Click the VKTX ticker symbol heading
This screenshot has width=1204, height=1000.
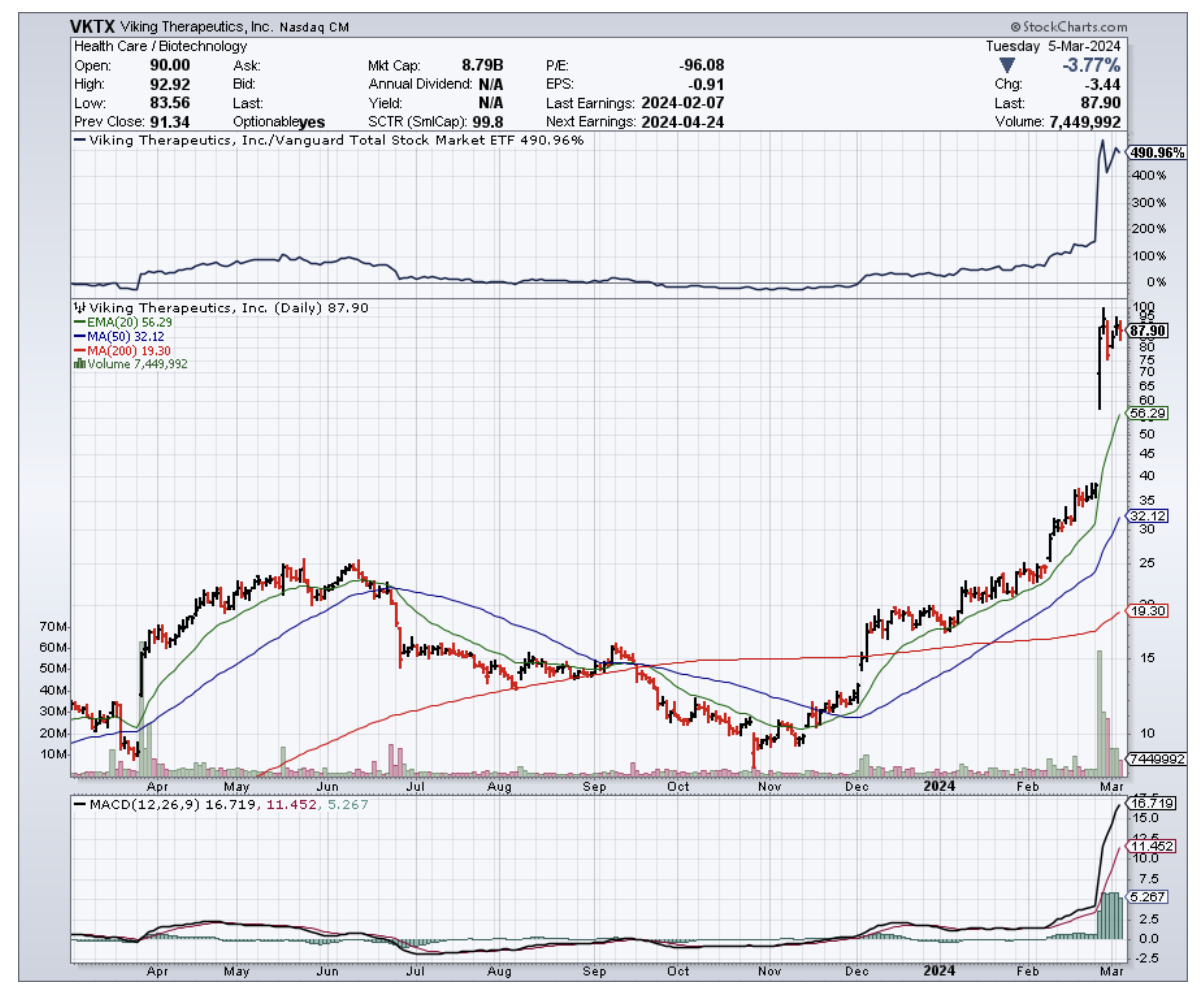(x=93, y=27)
